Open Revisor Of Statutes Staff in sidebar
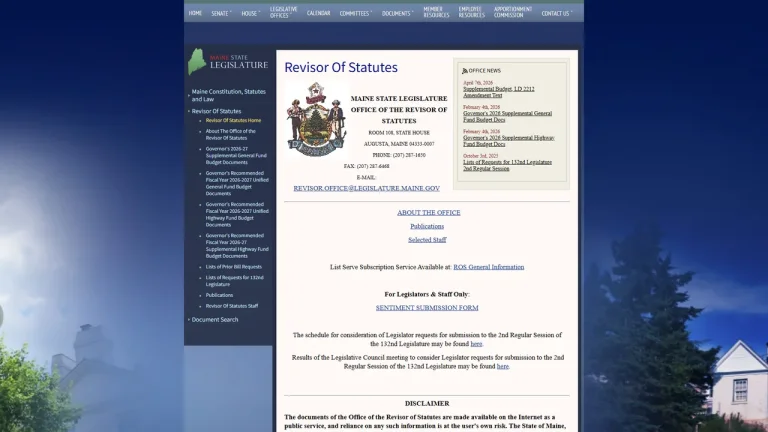Image resolution: width=768 pixels, height=432 pixels. (x=232, y=306)
